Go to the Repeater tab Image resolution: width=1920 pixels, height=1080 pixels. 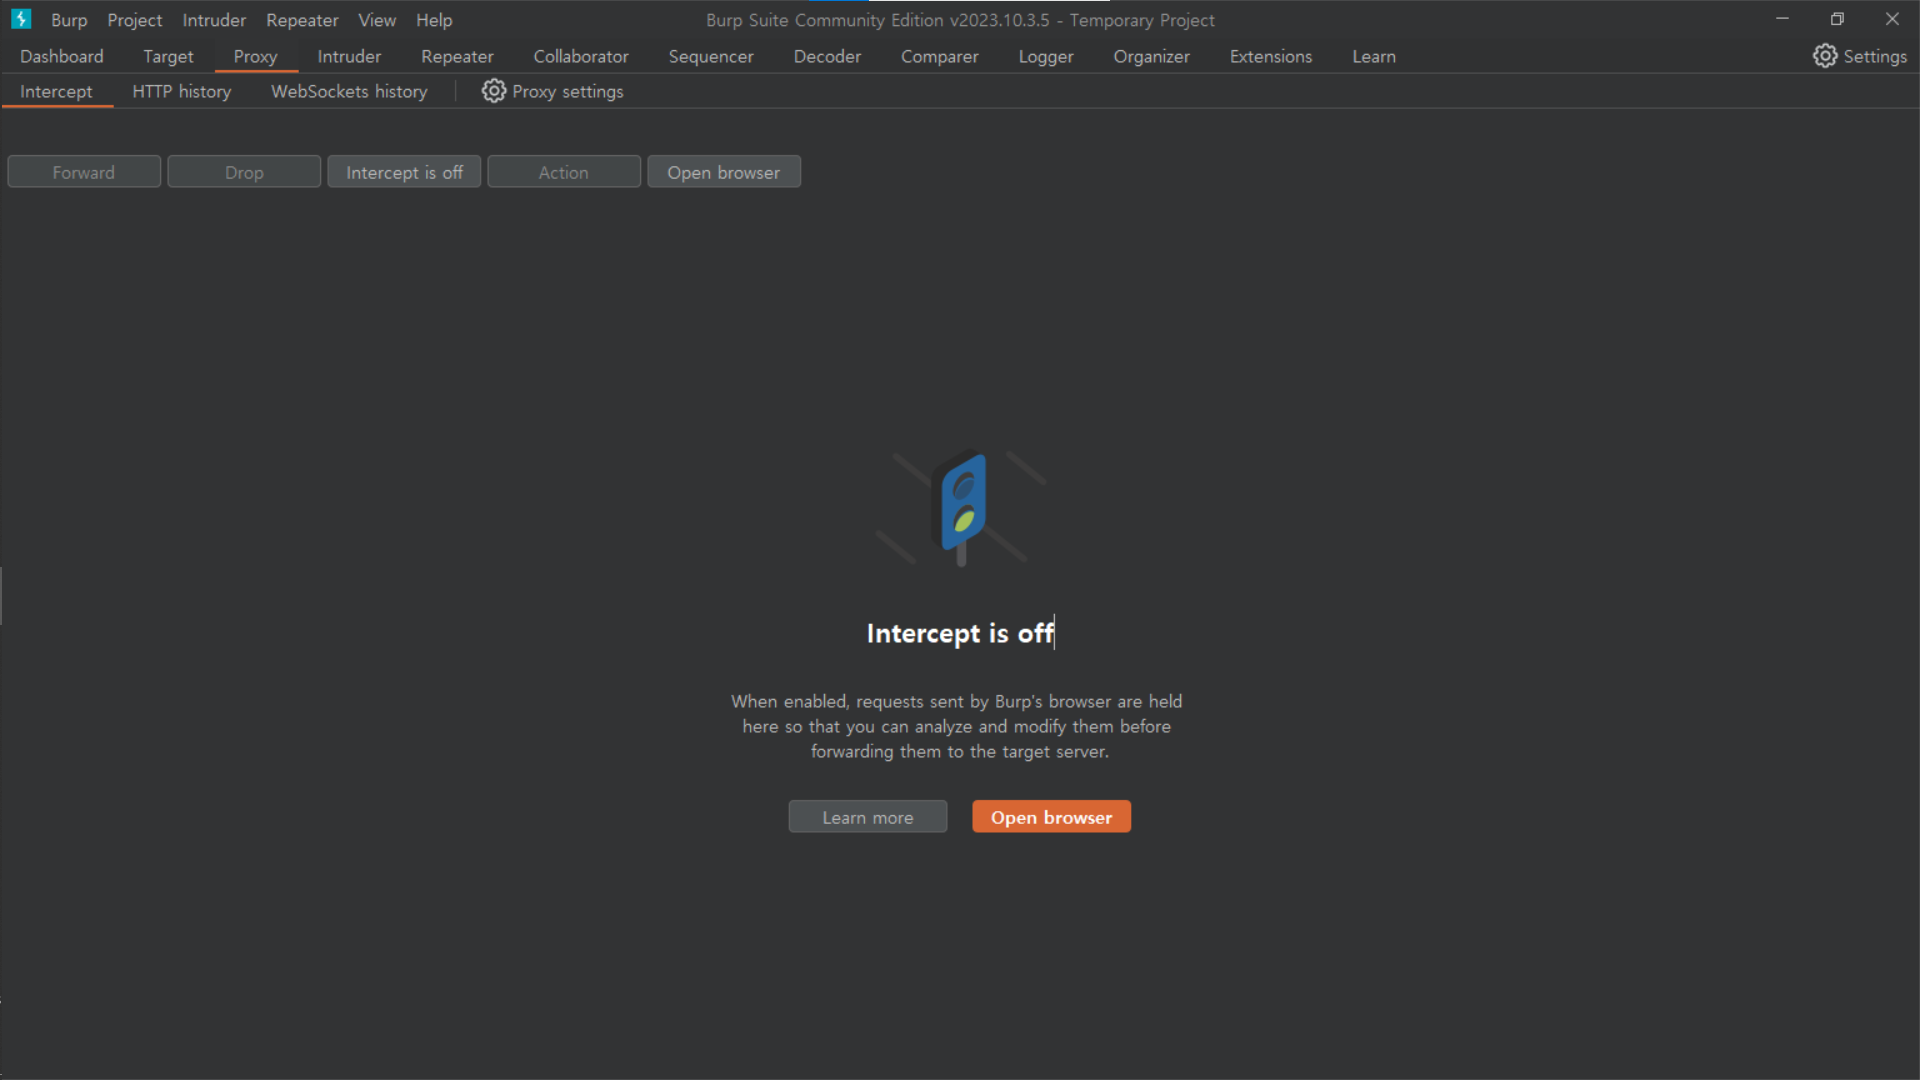pos(457,56)
